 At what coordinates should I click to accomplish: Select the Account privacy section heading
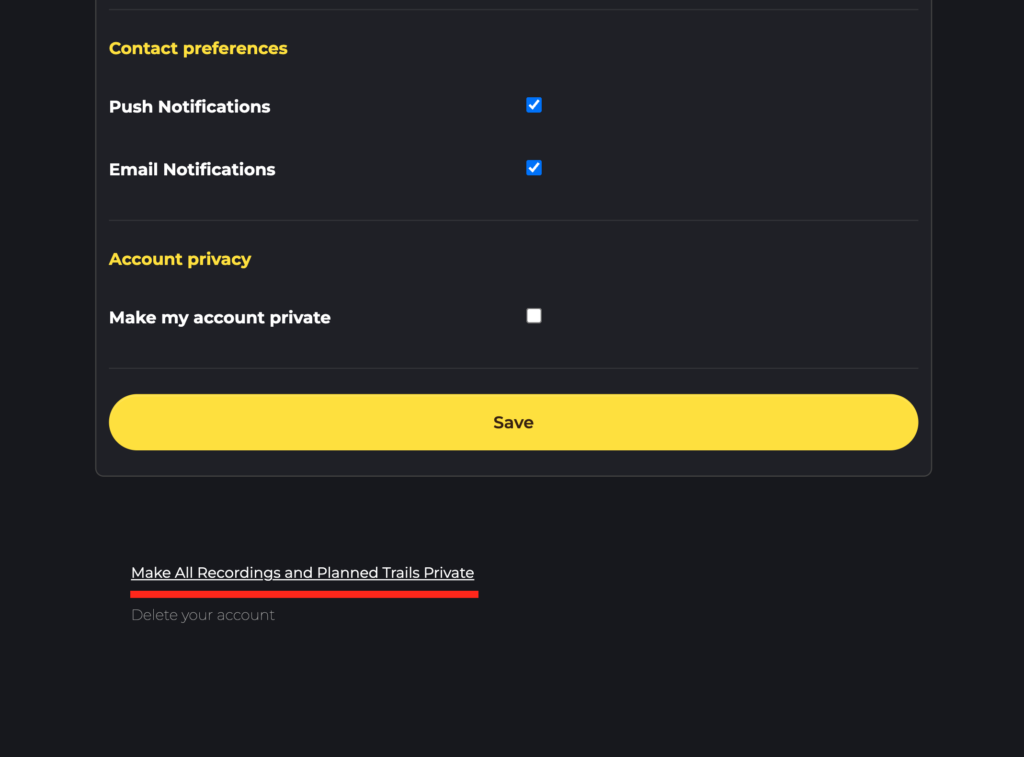pos(180,259)
